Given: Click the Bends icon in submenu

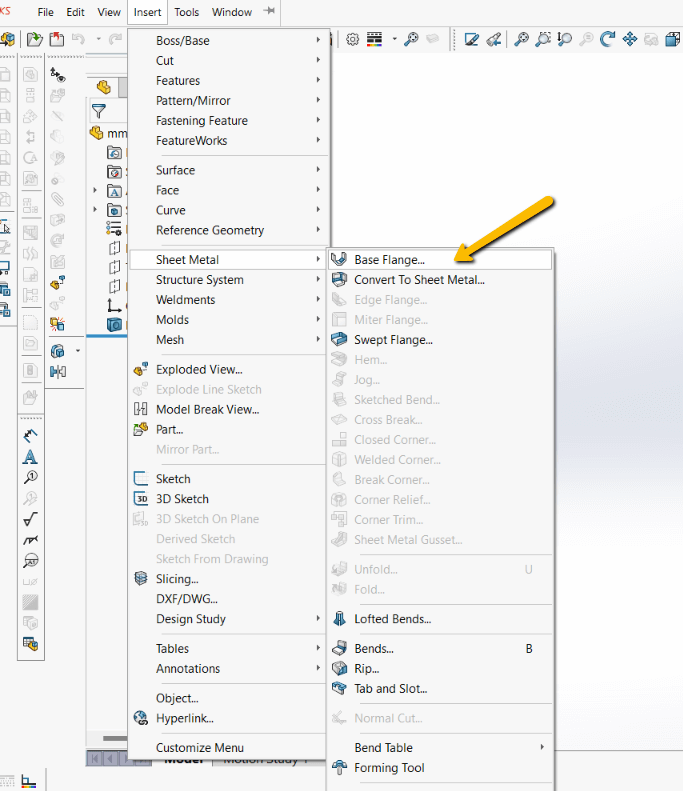Looking at the screenshot, I should (x=339, y=648).
